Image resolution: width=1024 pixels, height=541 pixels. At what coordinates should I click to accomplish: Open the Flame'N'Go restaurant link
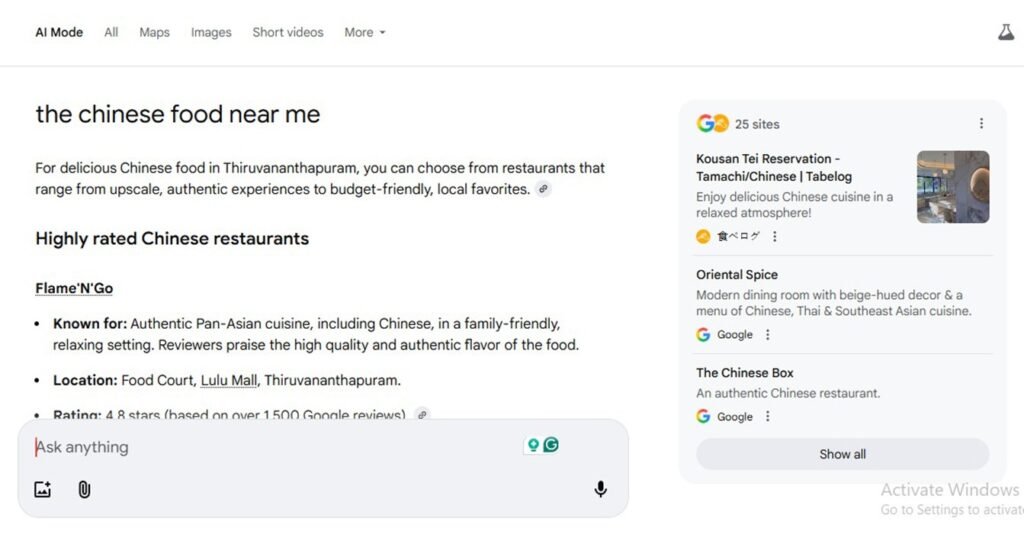[74, 288]
